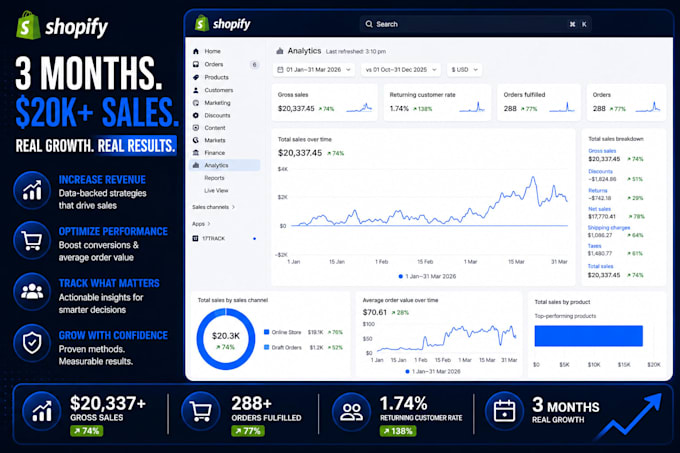Click the Gross sales link in breakdown
The height and width of the screenshot is (453, 680).
(x=602, y=151)
